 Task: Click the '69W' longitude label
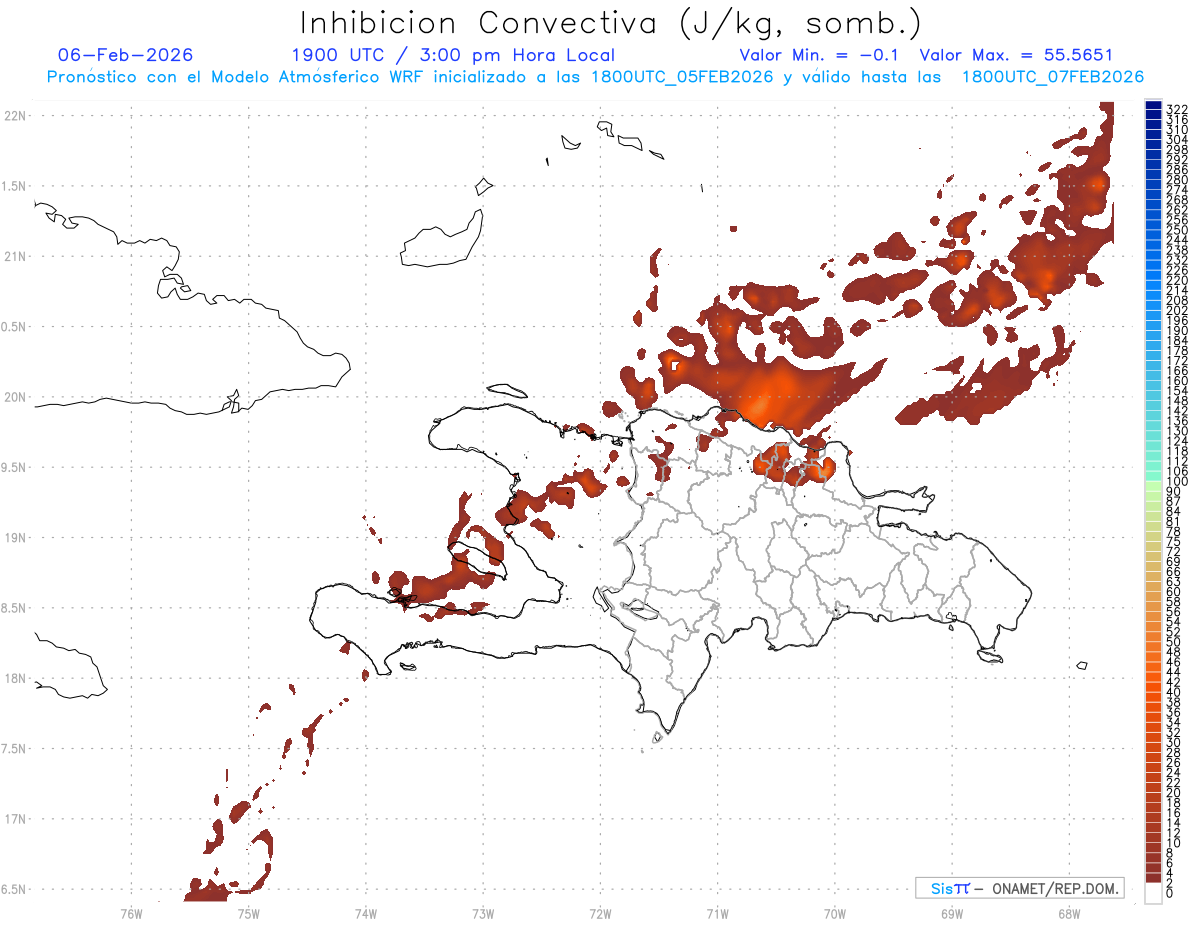[x=952, y=912]
